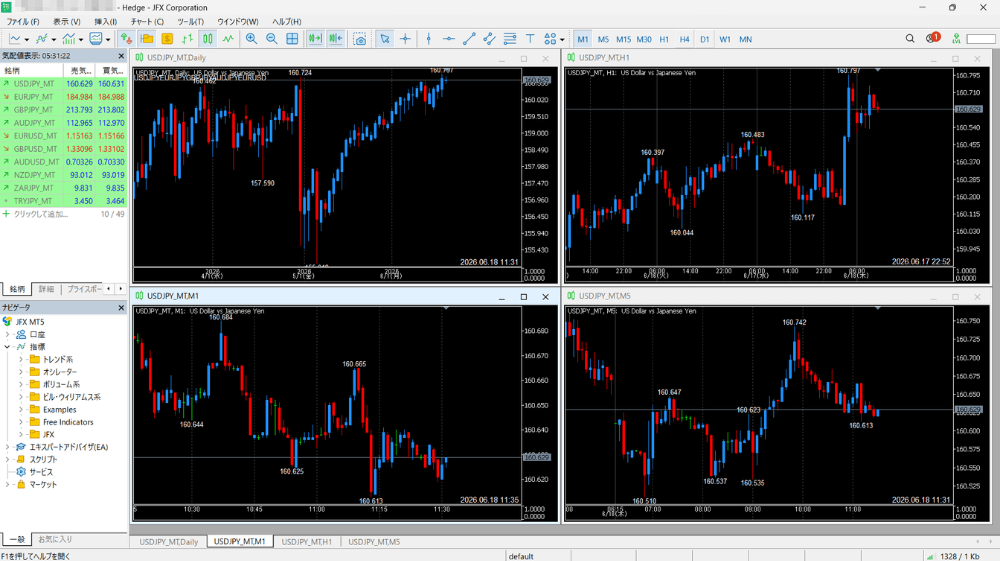Screen dimensions: 1000x561
Task: Close the ナビゲータ panel
Action: pos(121,307)
